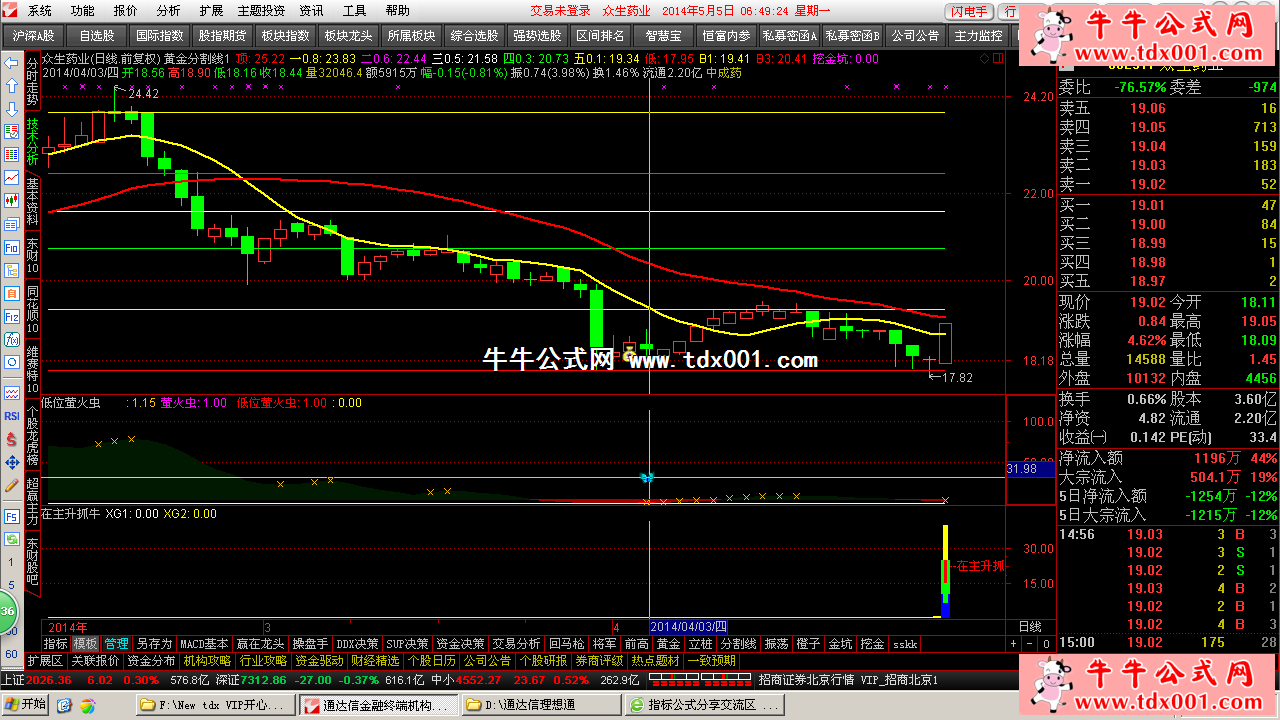Apply the DDX决策 template tab
1280x720 pixels.
358,644
